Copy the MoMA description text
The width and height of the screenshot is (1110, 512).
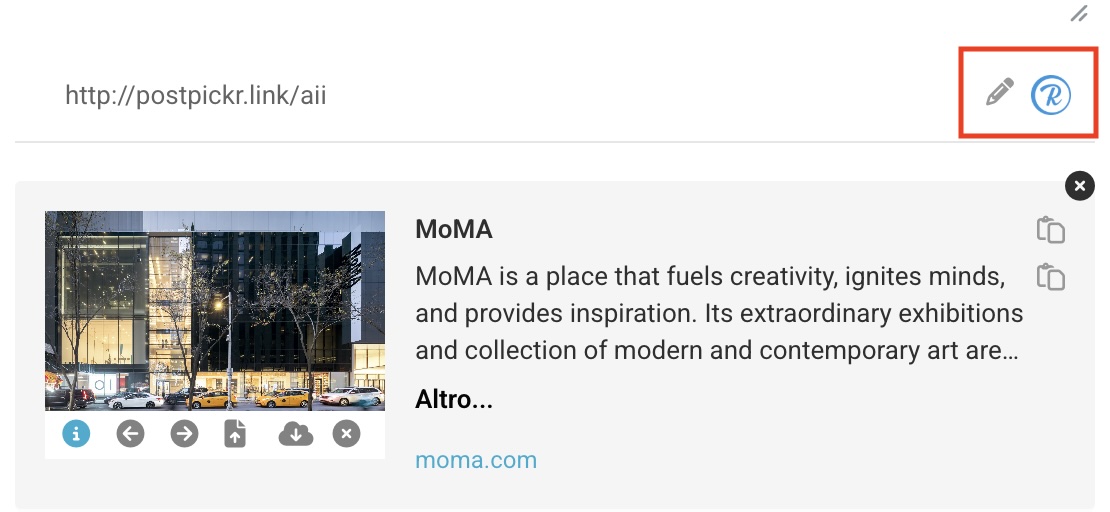pyautogui.click(x=1050, y=277)
